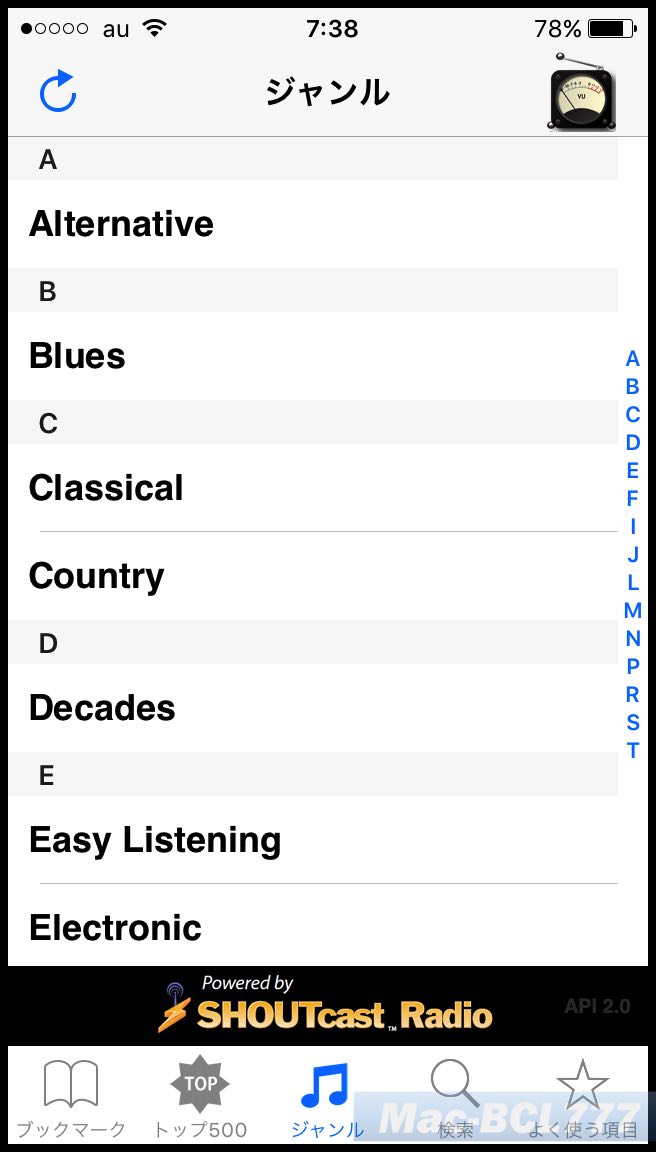Jump to letter F in index
Image resolution: width=656 pixels, height=1152 pixels.
coord(632,499)
